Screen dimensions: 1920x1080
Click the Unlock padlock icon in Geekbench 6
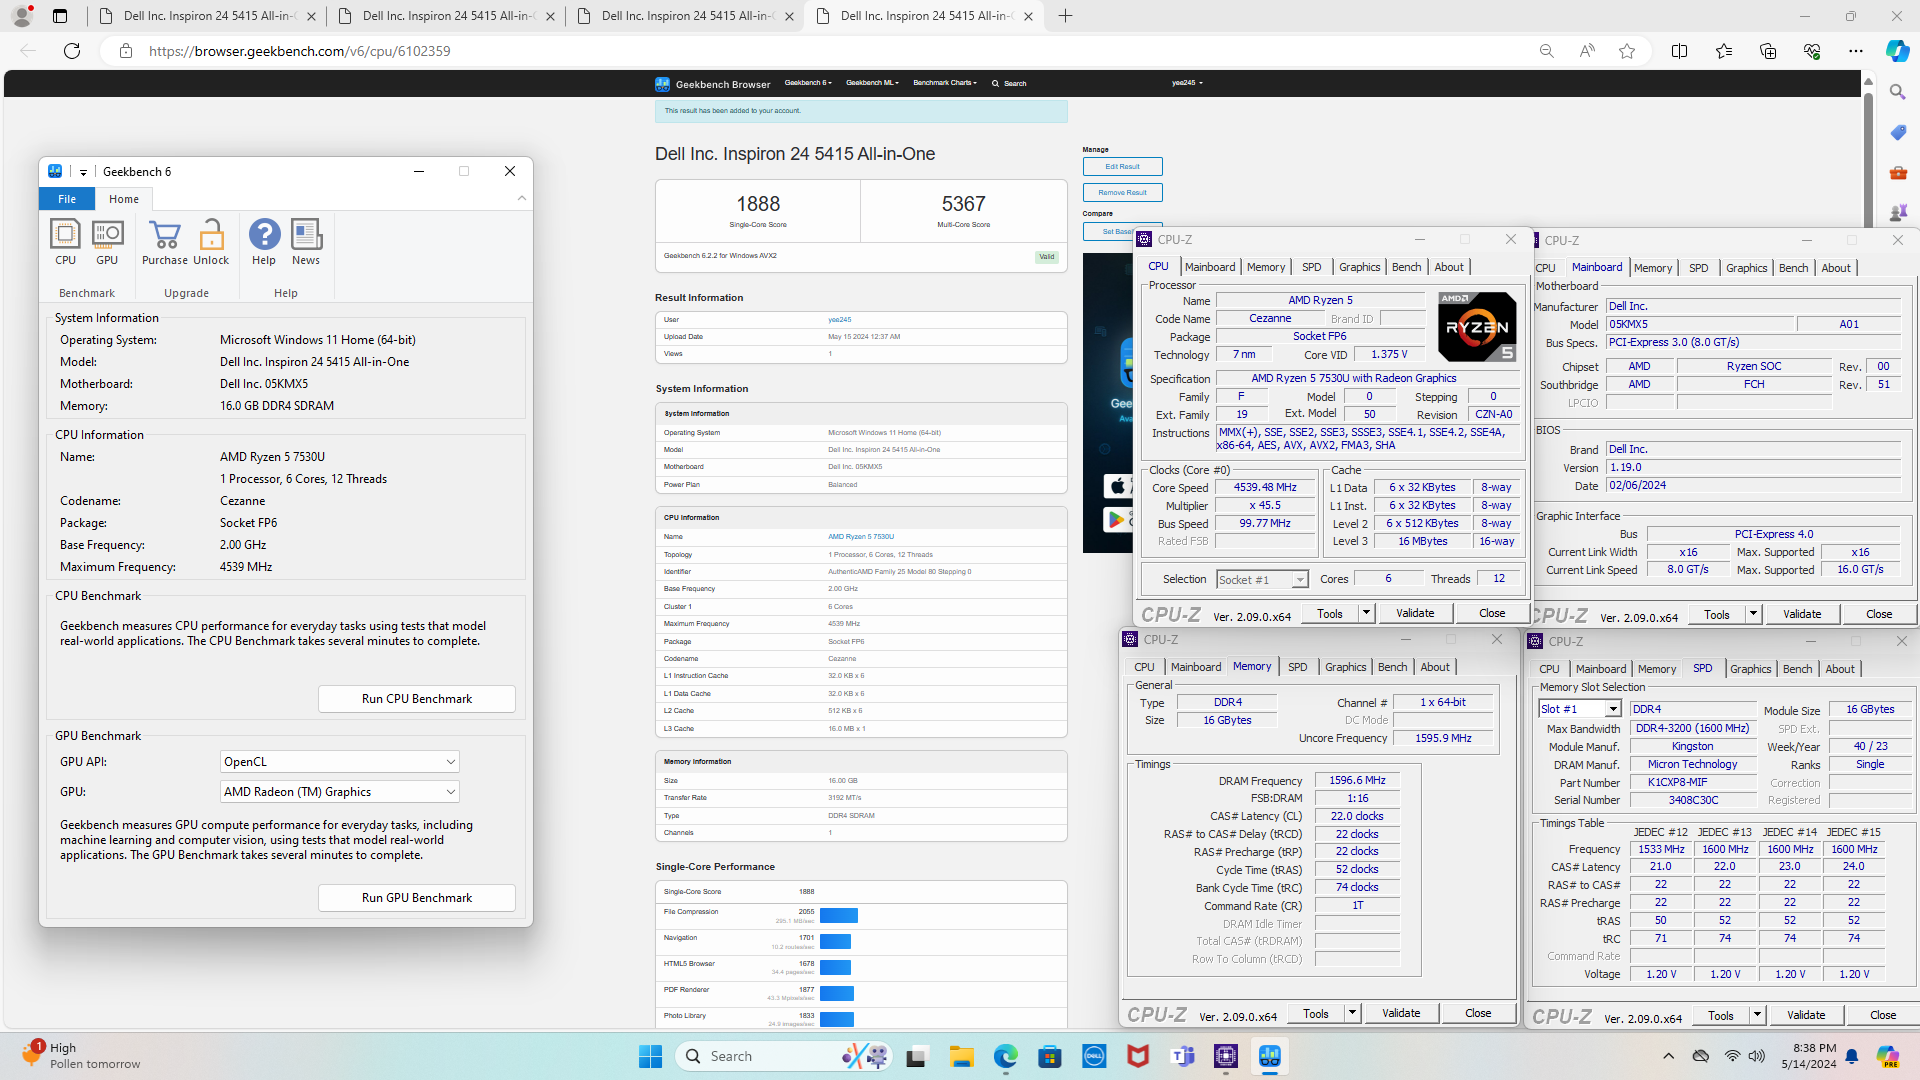click(211, 243)
